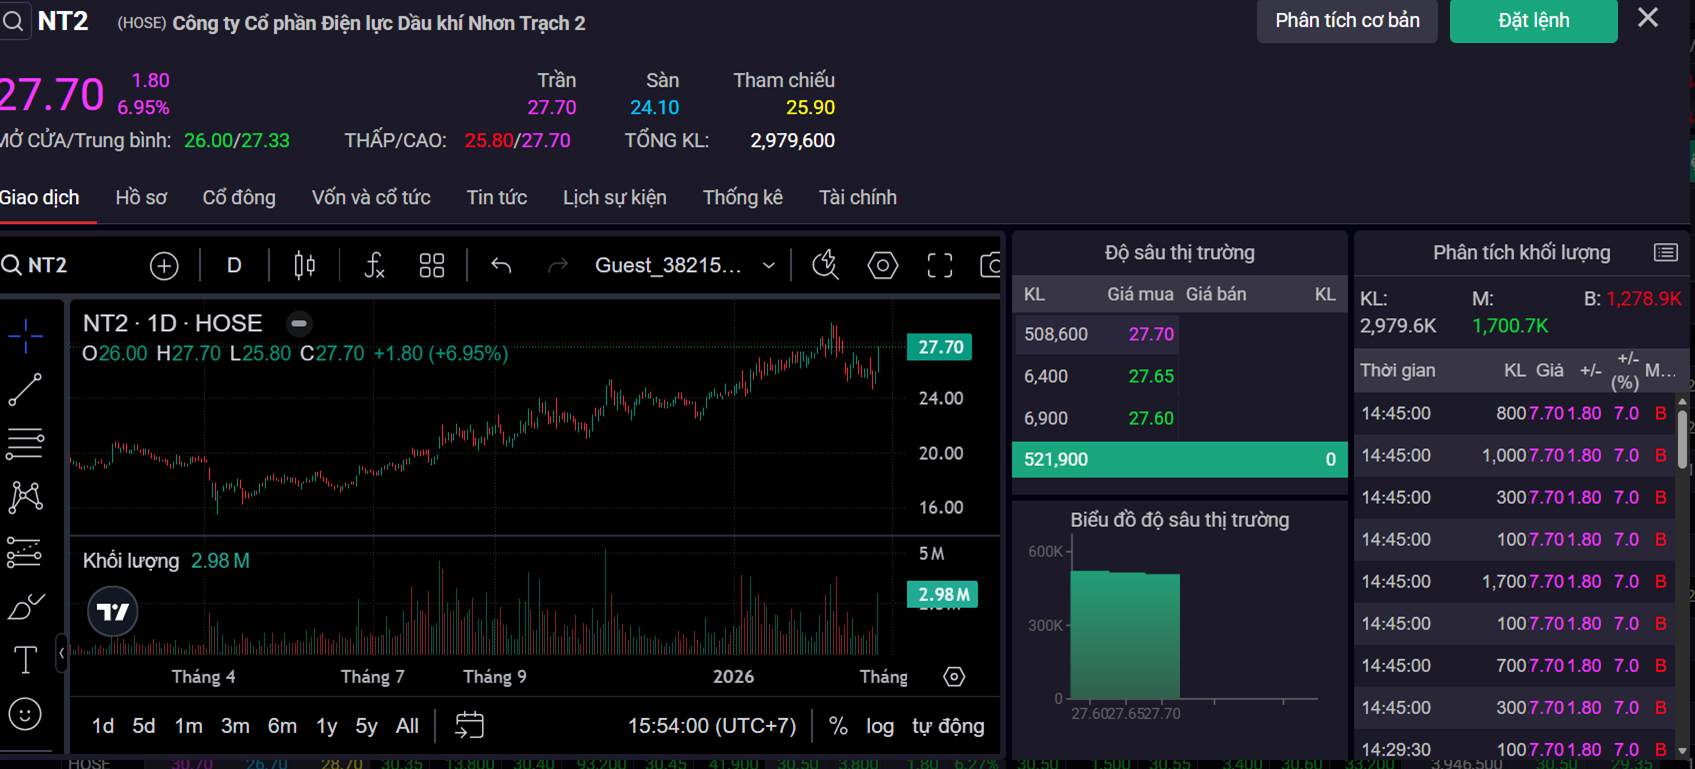Select the trend line drawing tool
1695x769 pixels.
tap(25, 390)
